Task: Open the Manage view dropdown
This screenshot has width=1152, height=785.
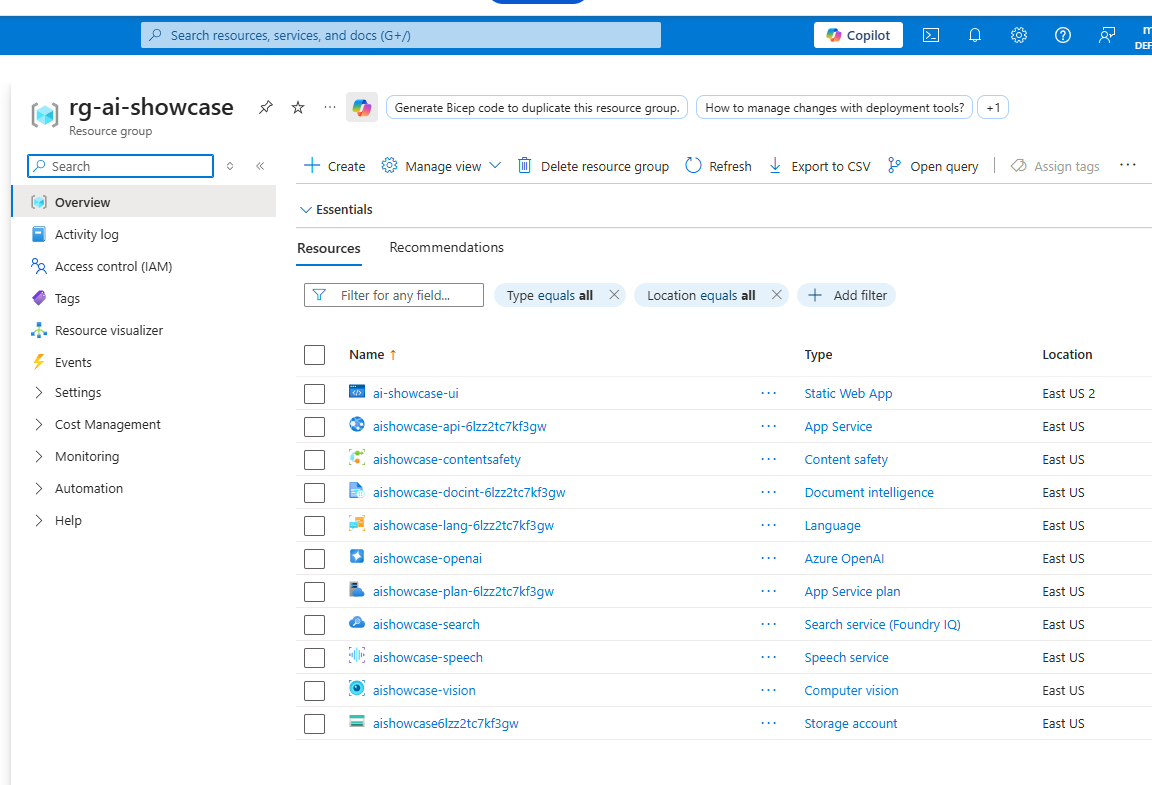Action: 441,166
